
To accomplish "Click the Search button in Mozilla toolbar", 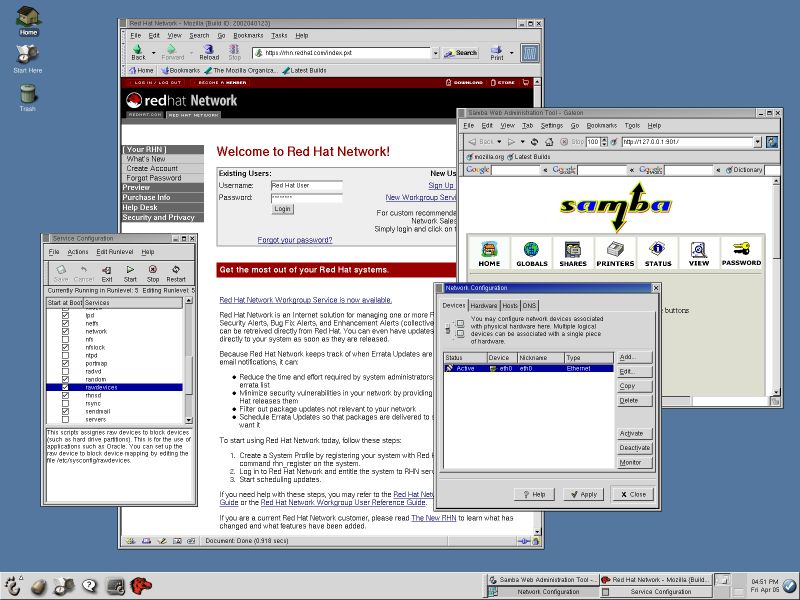I will tap(460, 53).
